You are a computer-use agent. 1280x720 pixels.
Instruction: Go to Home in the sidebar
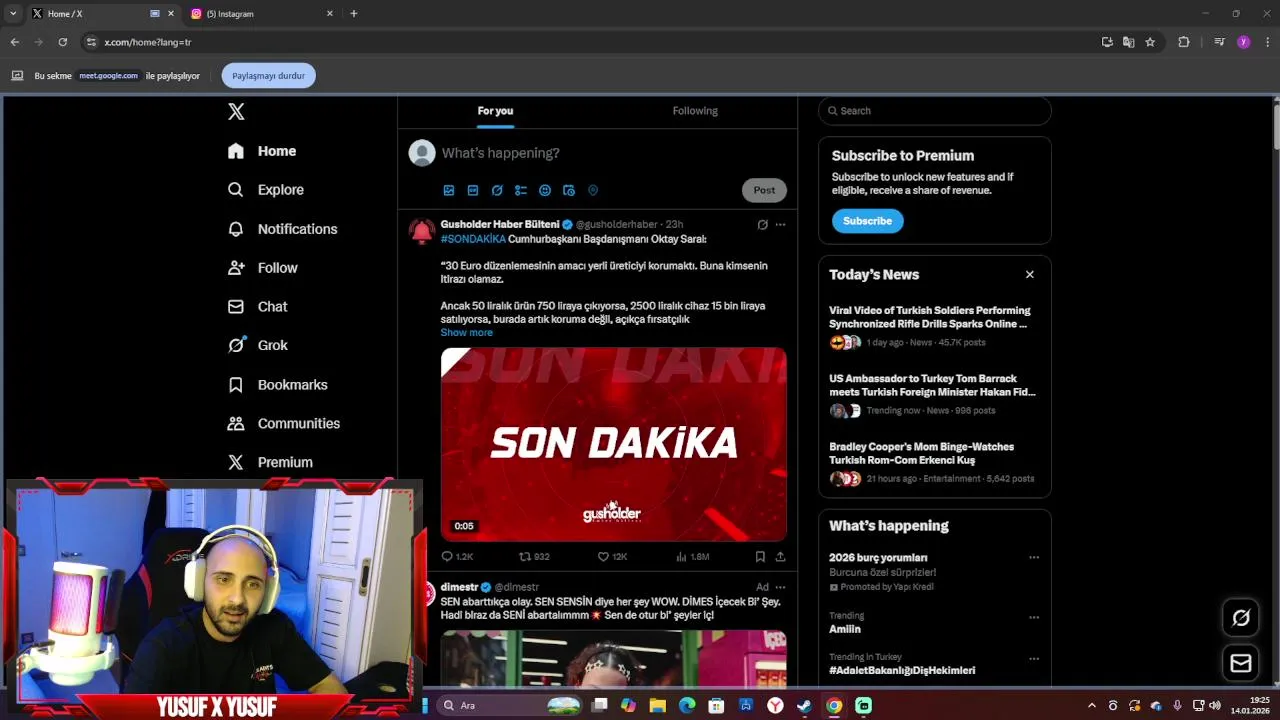coord(262,151)
